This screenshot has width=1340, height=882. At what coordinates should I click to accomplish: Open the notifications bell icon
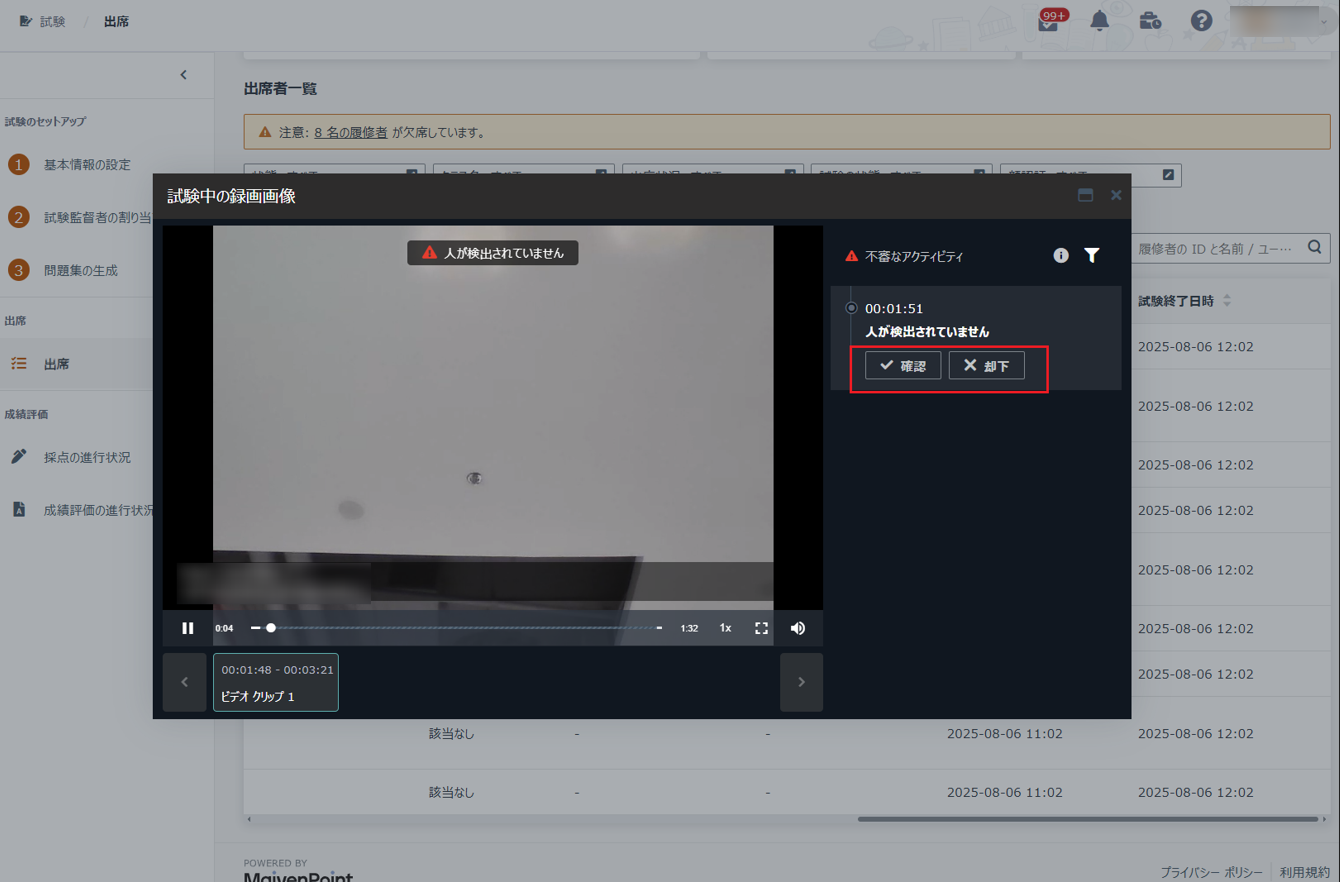[x=1099, y=21]
